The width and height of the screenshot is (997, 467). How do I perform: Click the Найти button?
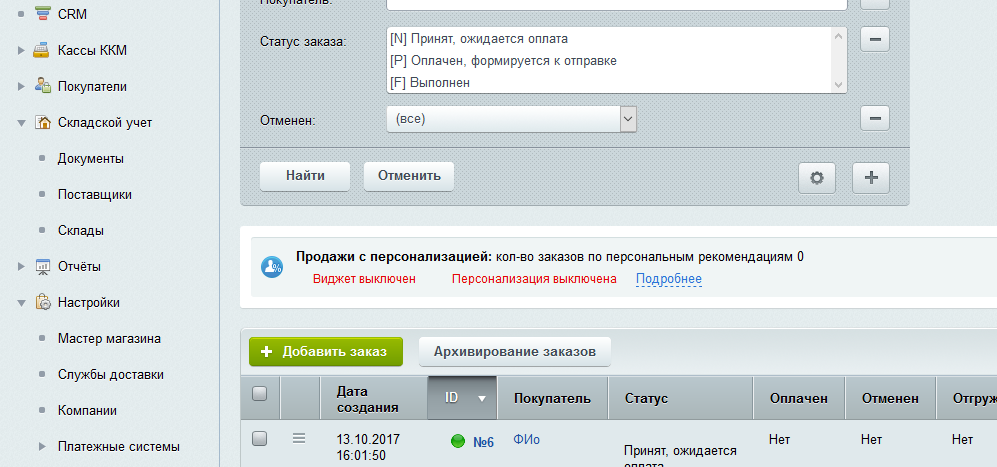click(x=305, y=175)
